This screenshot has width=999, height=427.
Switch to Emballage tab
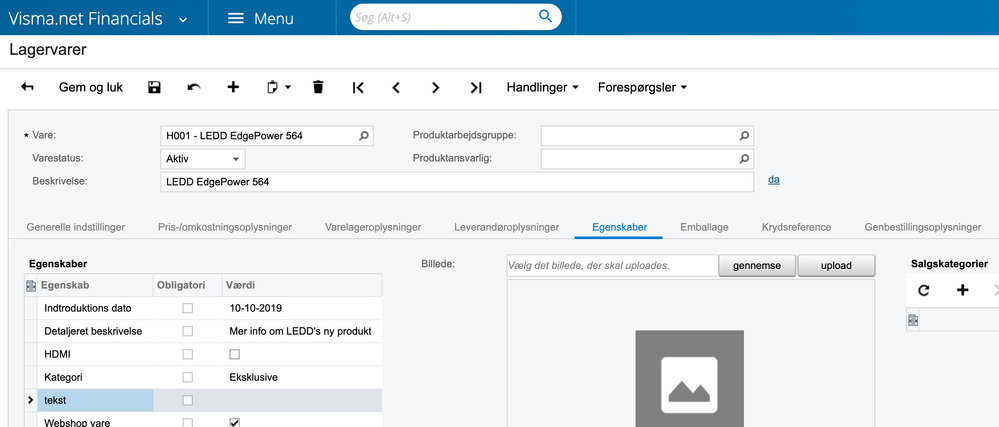(704, 227)
